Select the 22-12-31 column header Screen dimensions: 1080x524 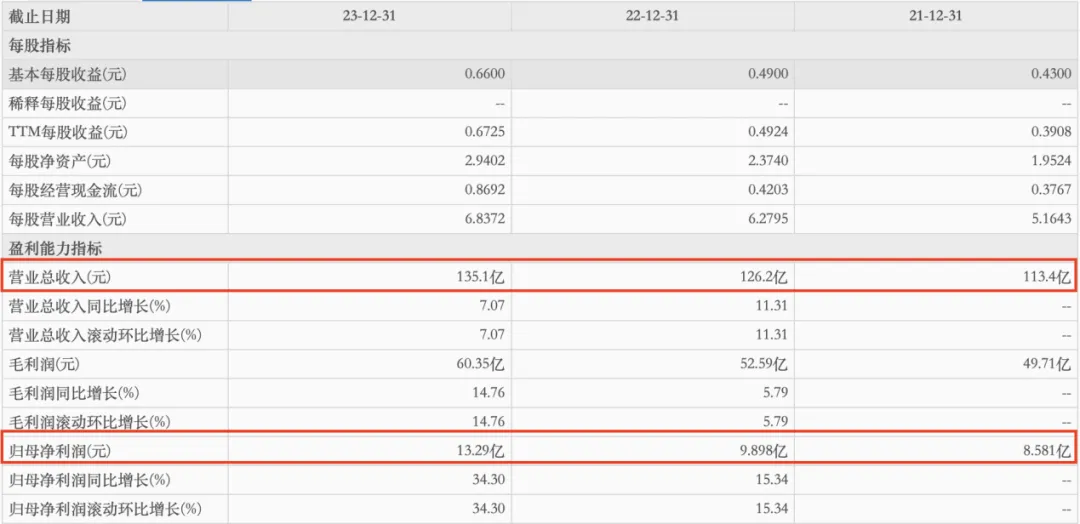coord(652,17)
